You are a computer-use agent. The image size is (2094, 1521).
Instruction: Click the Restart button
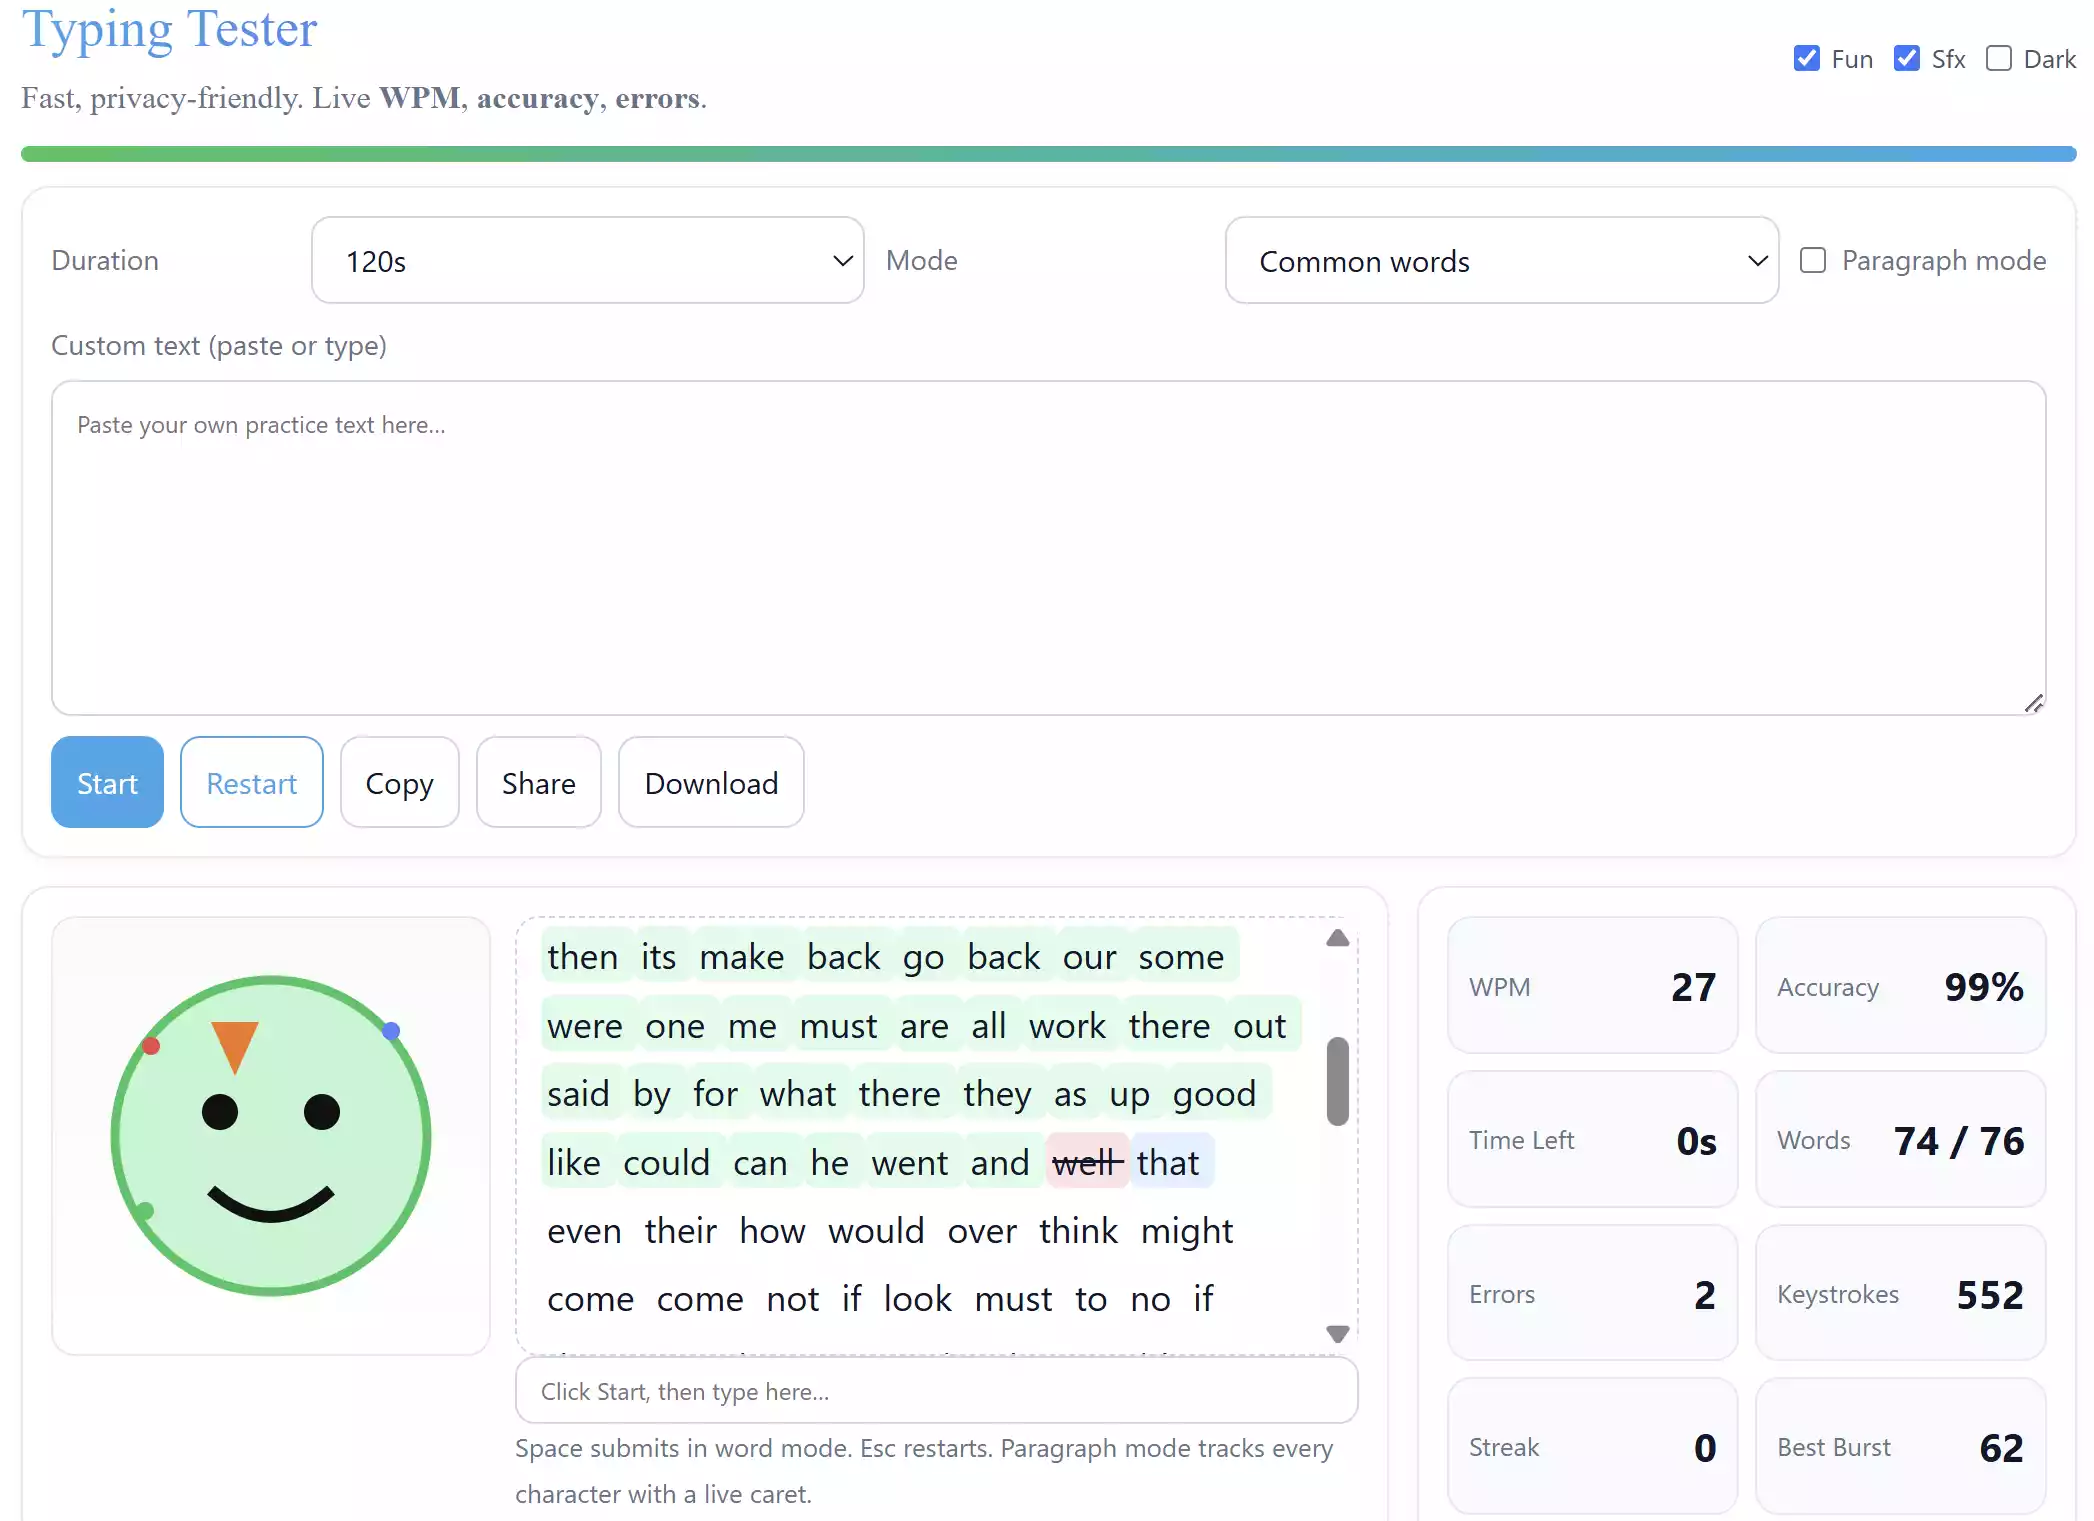tap(251, 782)
